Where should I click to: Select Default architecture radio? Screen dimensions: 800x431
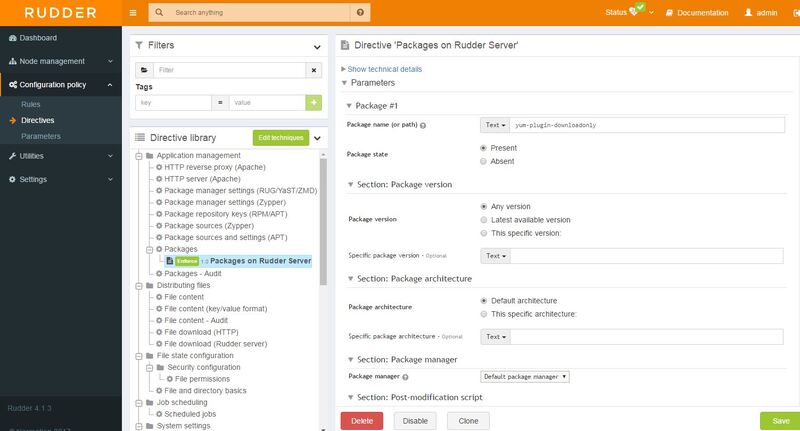pyautogui.click(x=484, y=301)
